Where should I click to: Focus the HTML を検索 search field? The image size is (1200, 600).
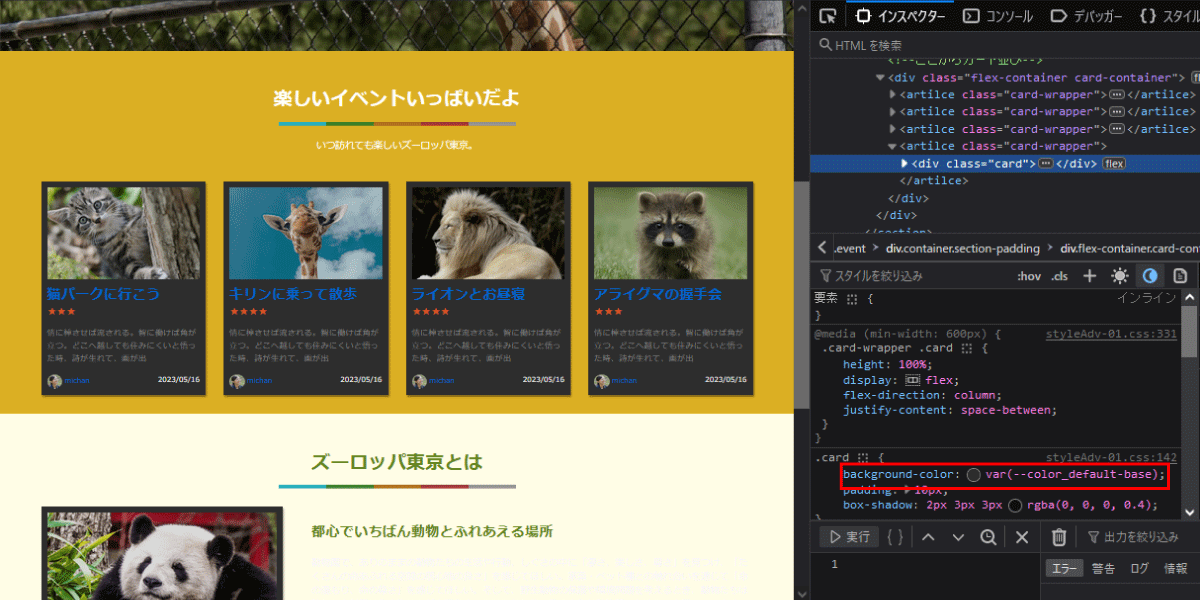click(1005, 45)
